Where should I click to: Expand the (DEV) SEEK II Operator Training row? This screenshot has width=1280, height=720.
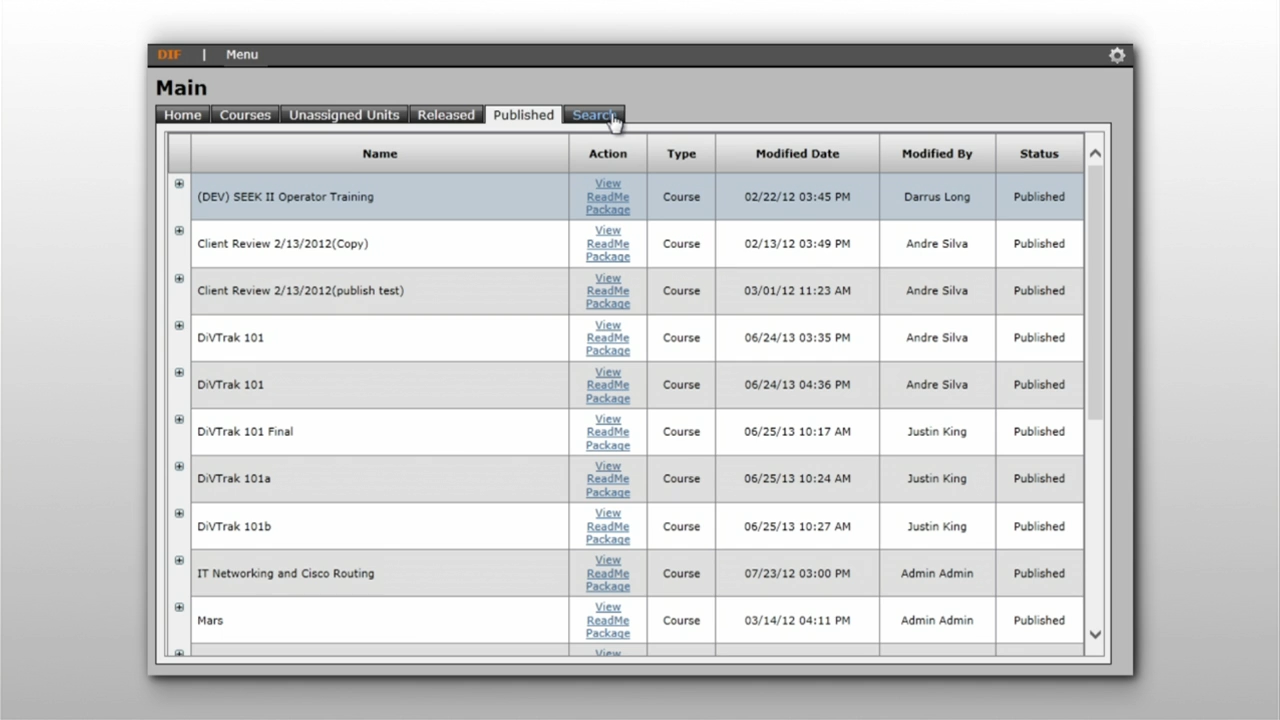coord(179,184)
